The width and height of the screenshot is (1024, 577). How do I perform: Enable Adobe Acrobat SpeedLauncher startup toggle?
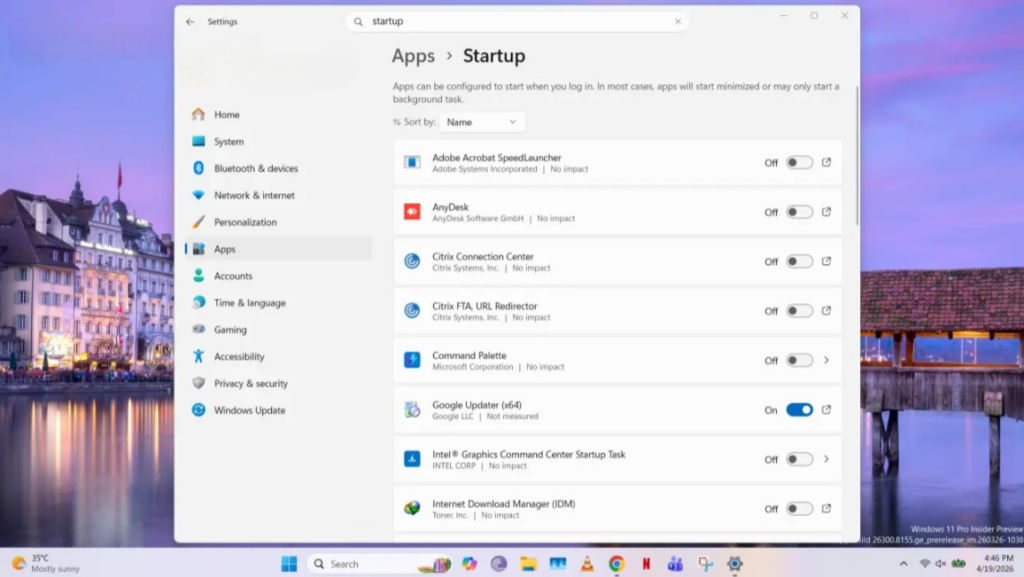click(x=799, y=163)
